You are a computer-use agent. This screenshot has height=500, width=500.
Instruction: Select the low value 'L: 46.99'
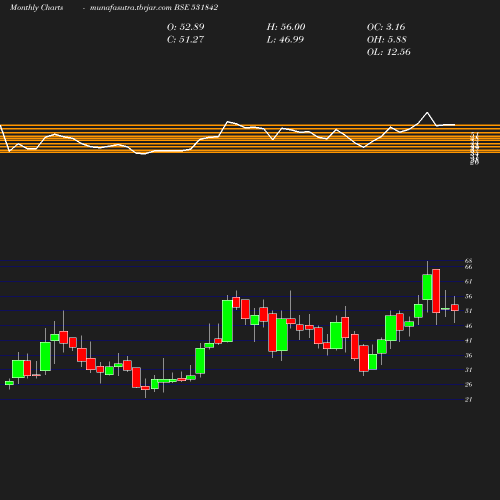pyautogui.click(x=285, y=39)
